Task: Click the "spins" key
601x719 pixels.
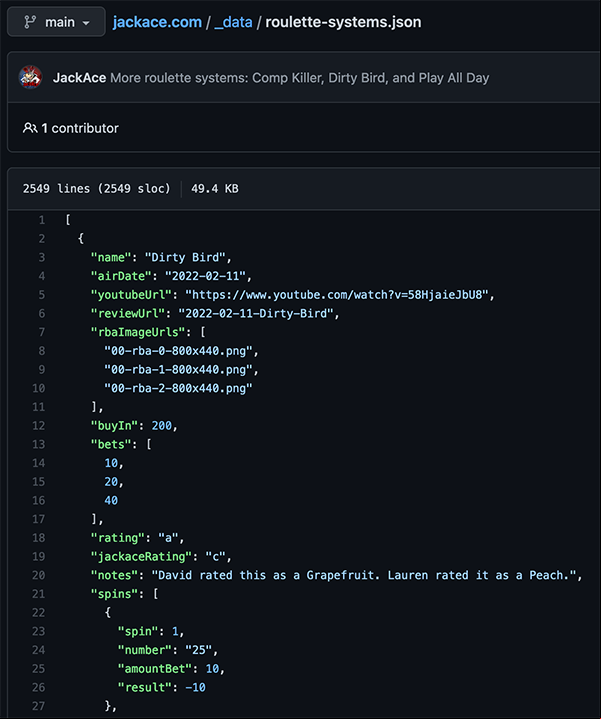Action: pyautogui.click(x=114, y=594)
